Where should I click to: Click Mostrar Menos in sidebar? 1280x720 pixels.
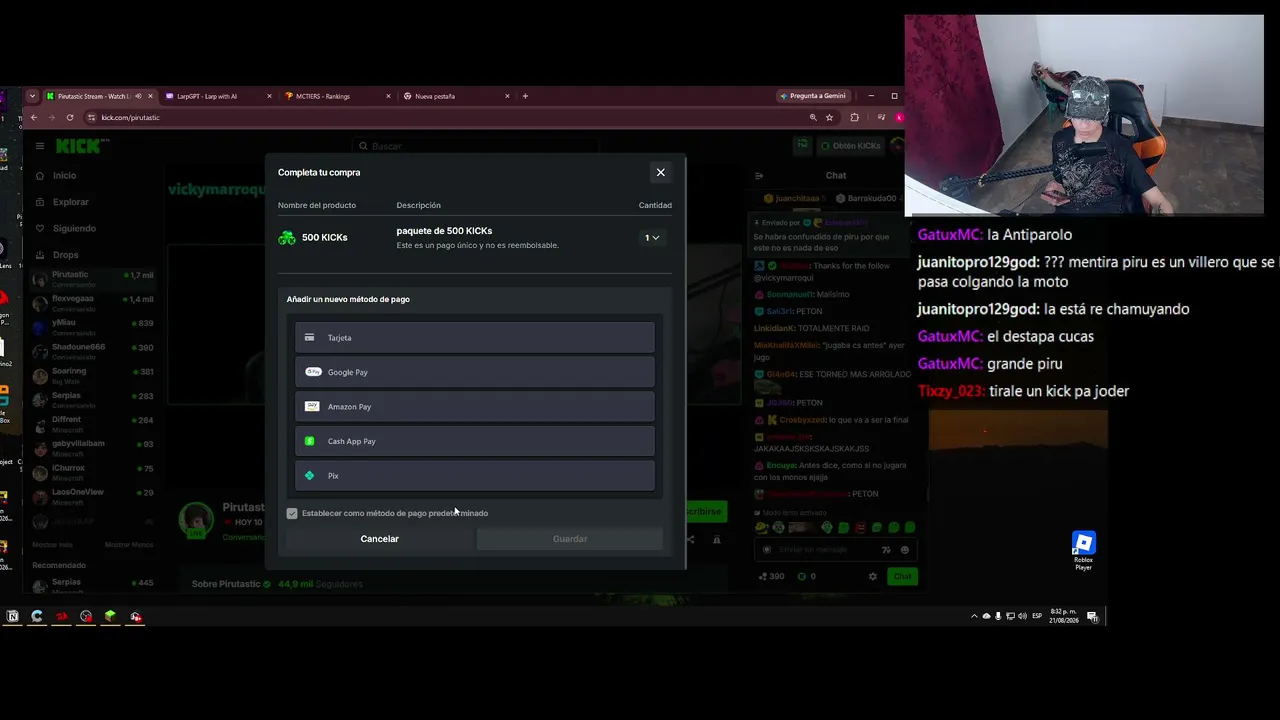click(129, 545)
